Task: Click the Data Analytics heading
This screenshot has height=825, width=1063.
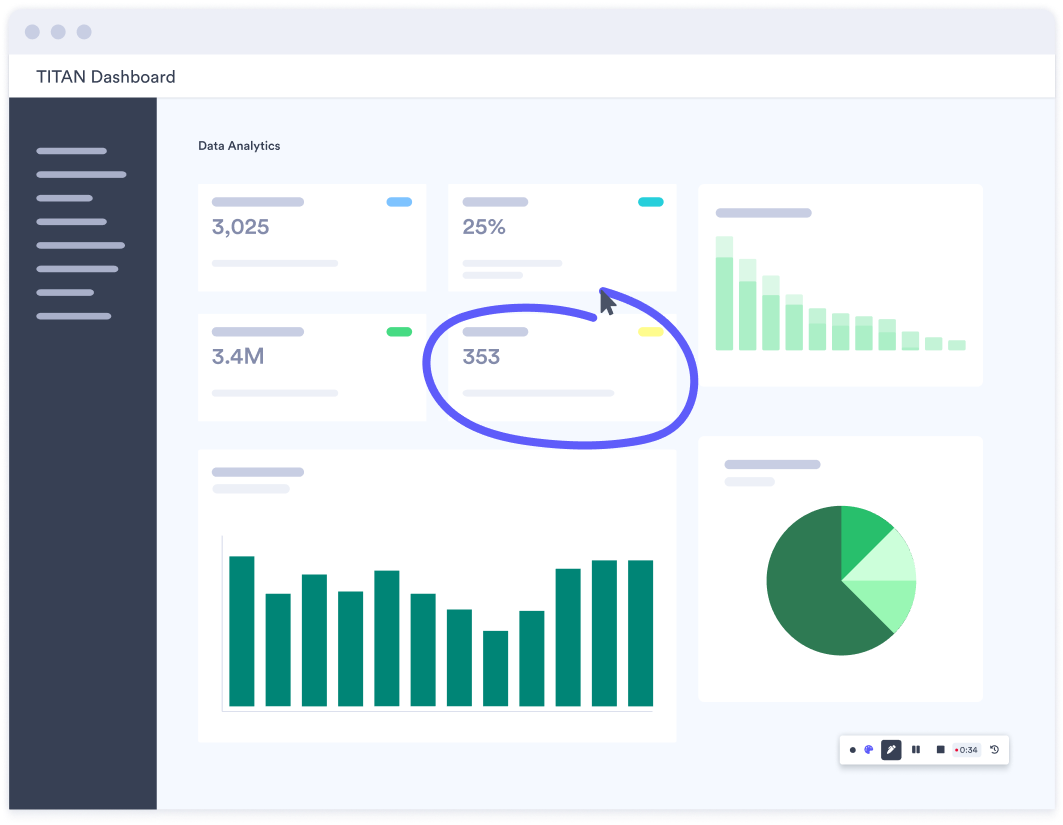Action: (x=239, y=146)
